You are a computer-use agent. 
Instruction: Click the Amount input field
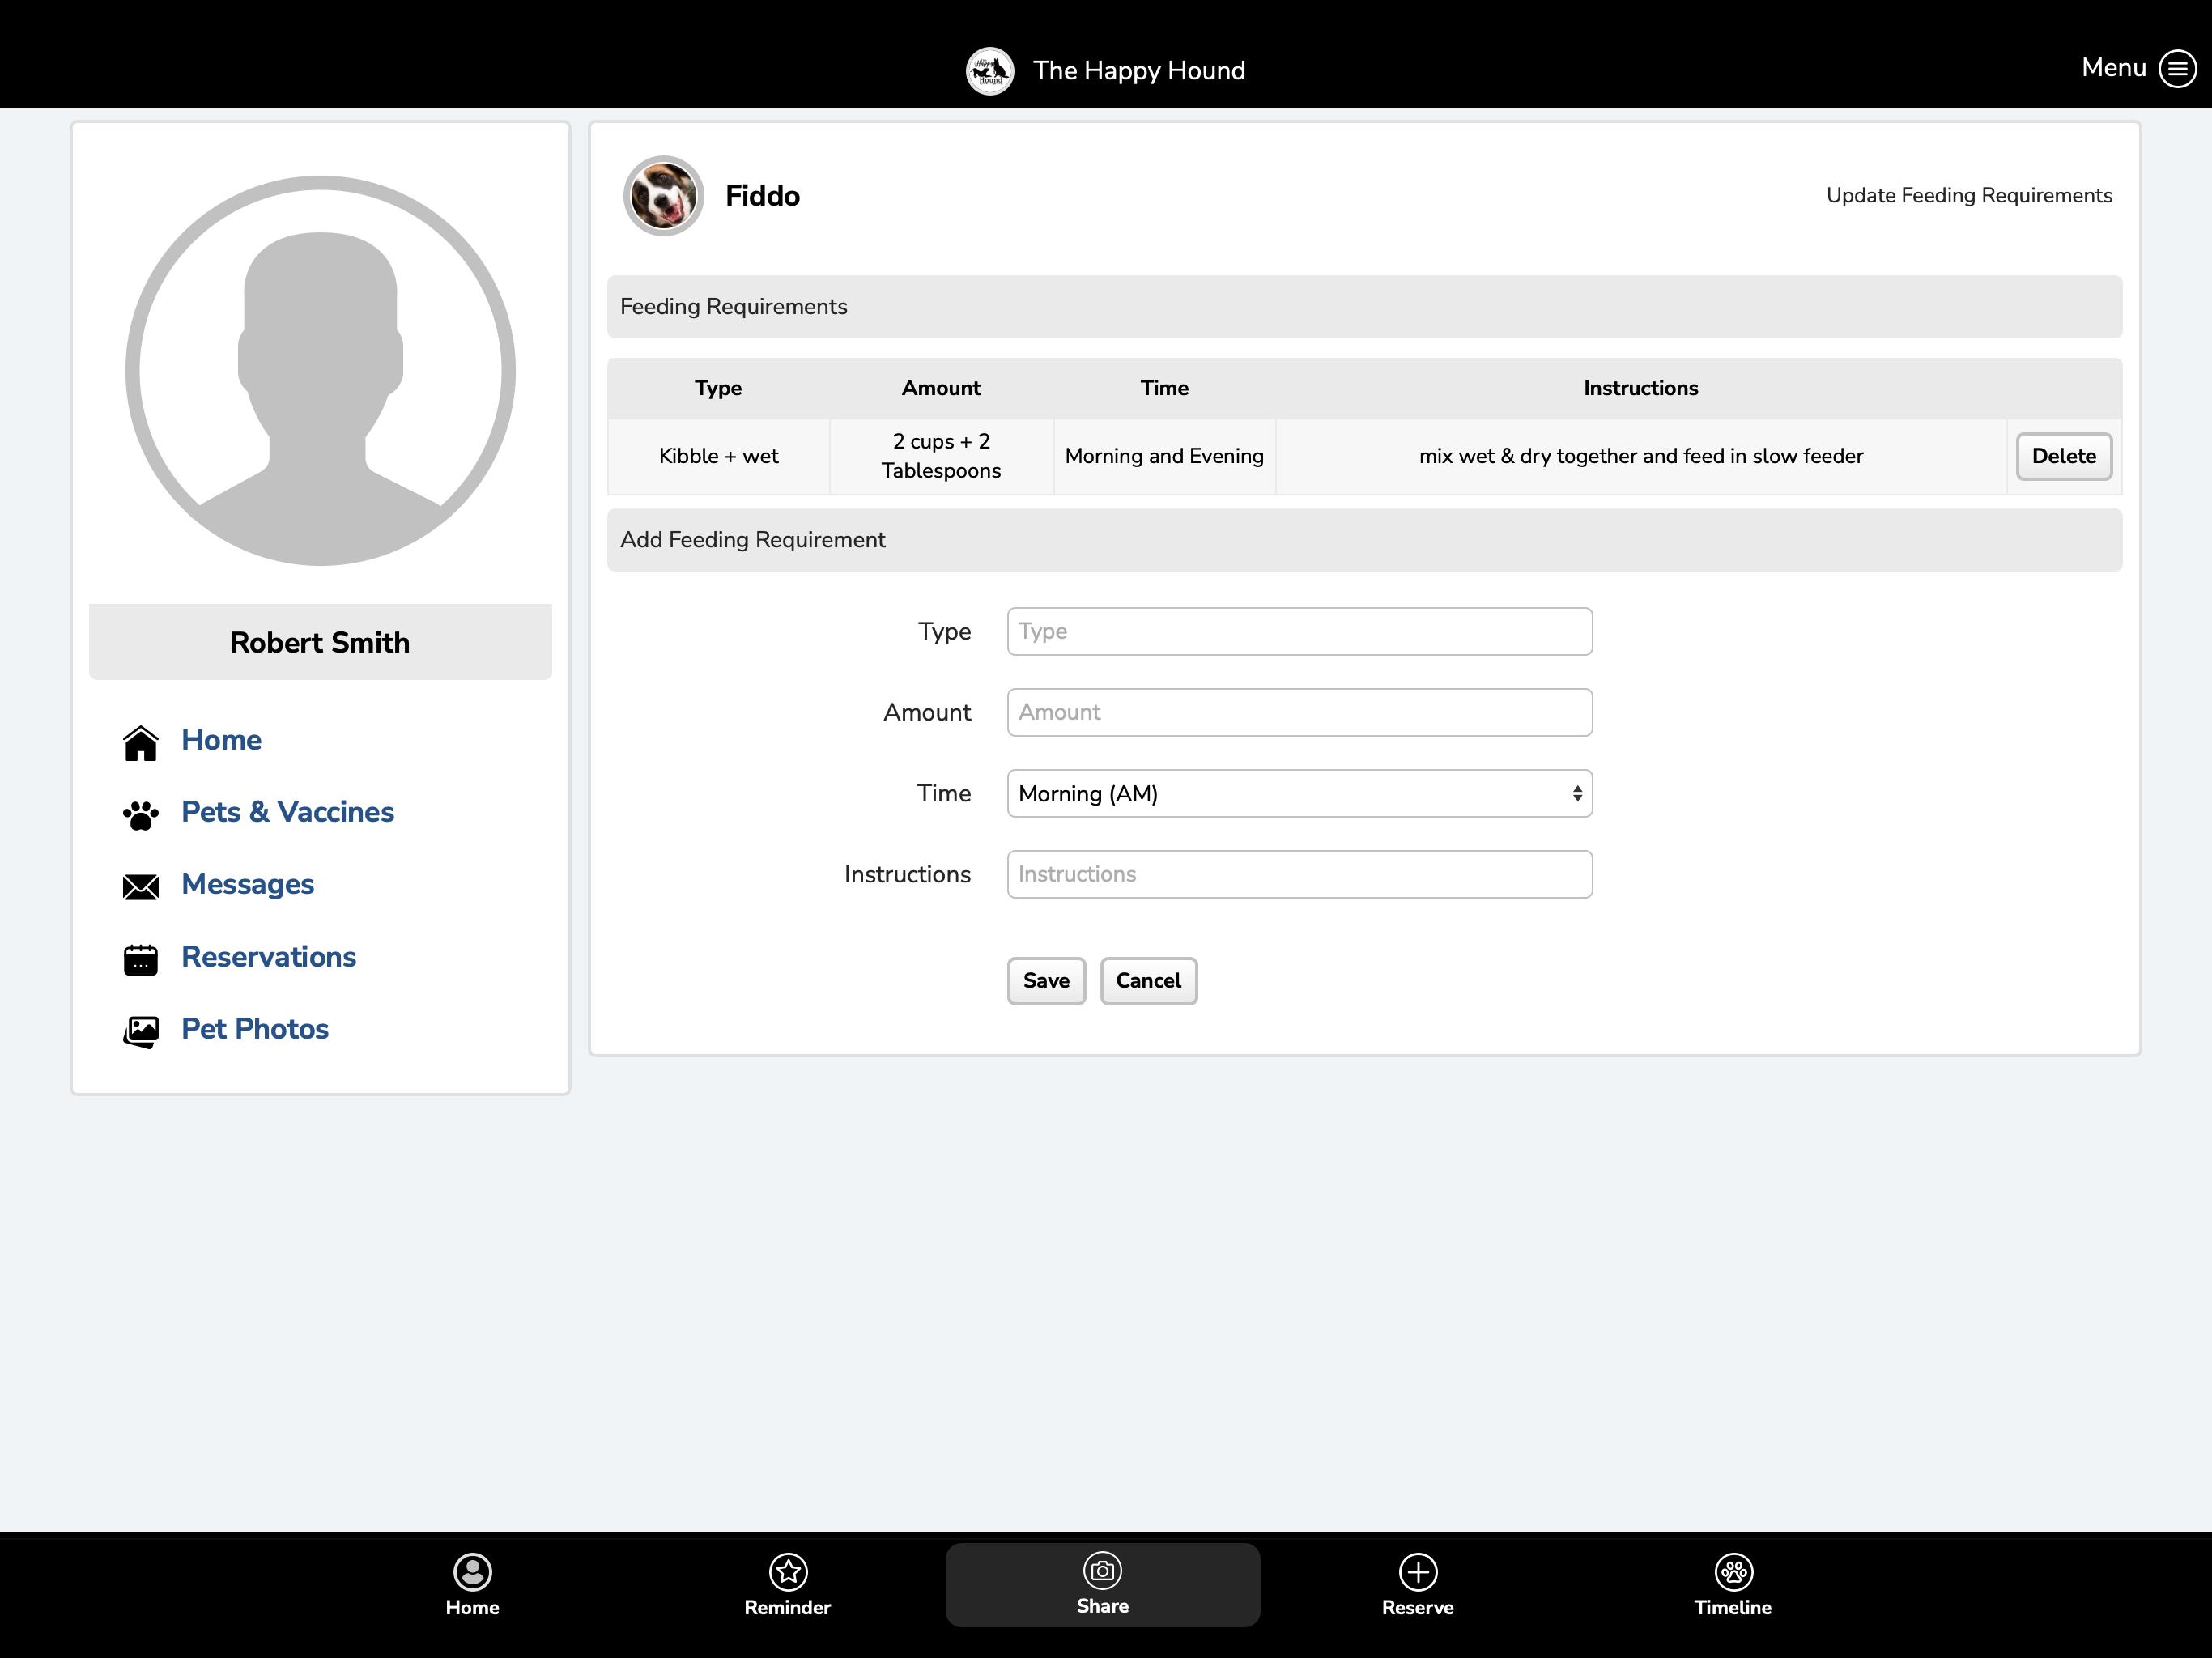click(x=1299, y=712)
